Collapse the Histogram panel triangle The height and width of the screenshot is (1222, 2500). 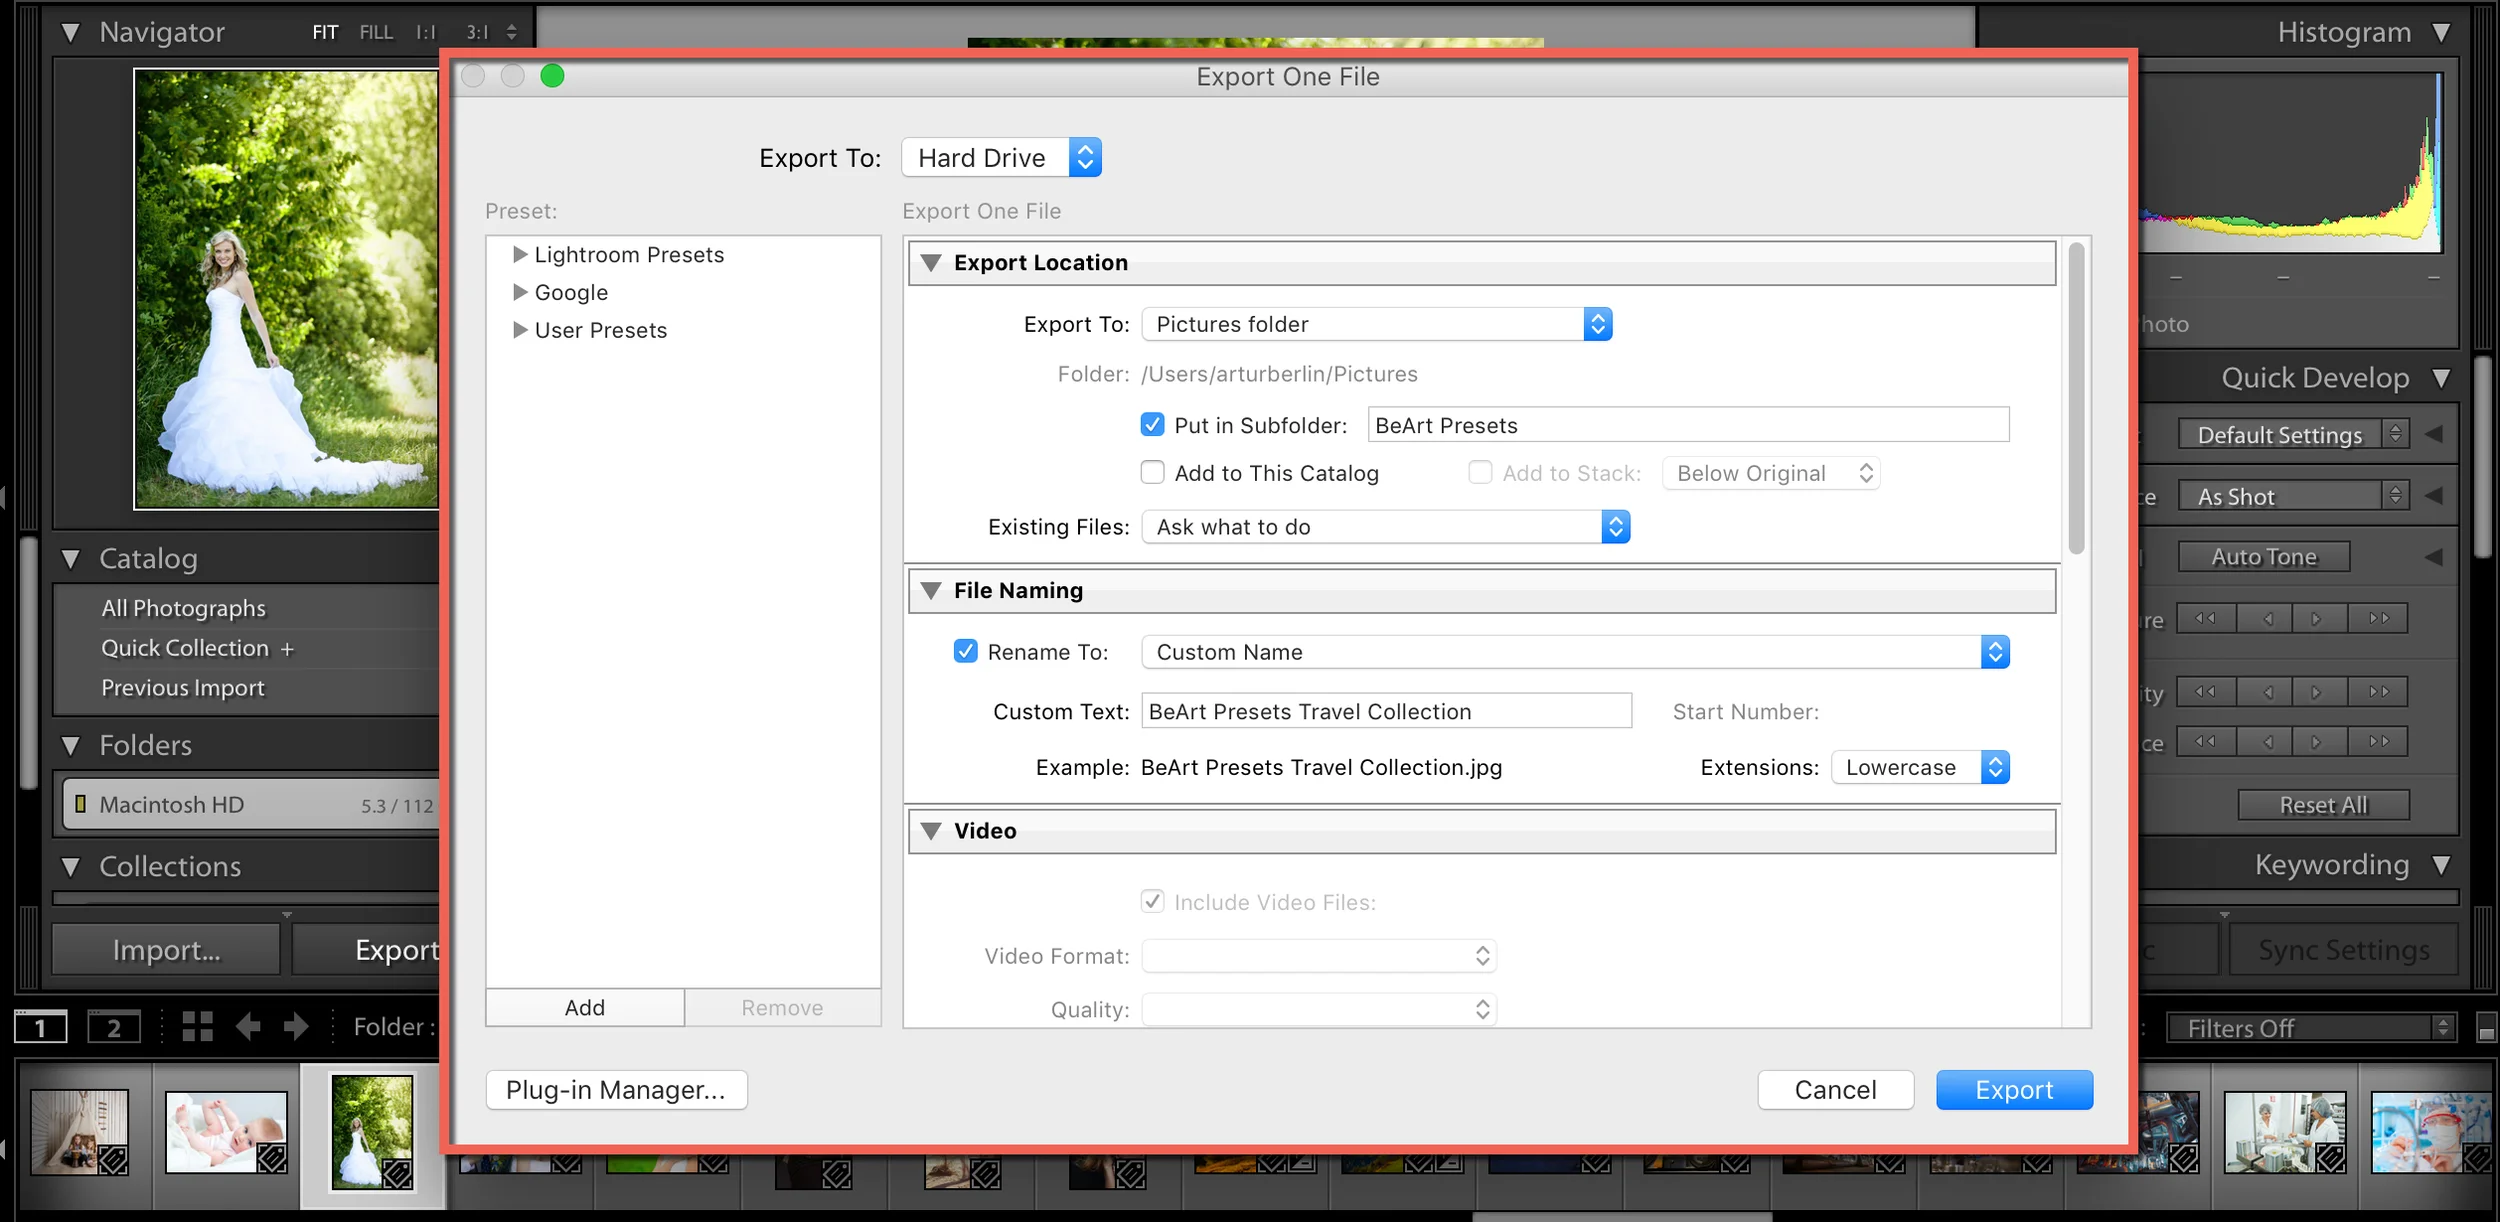[x=2441, y=32]
